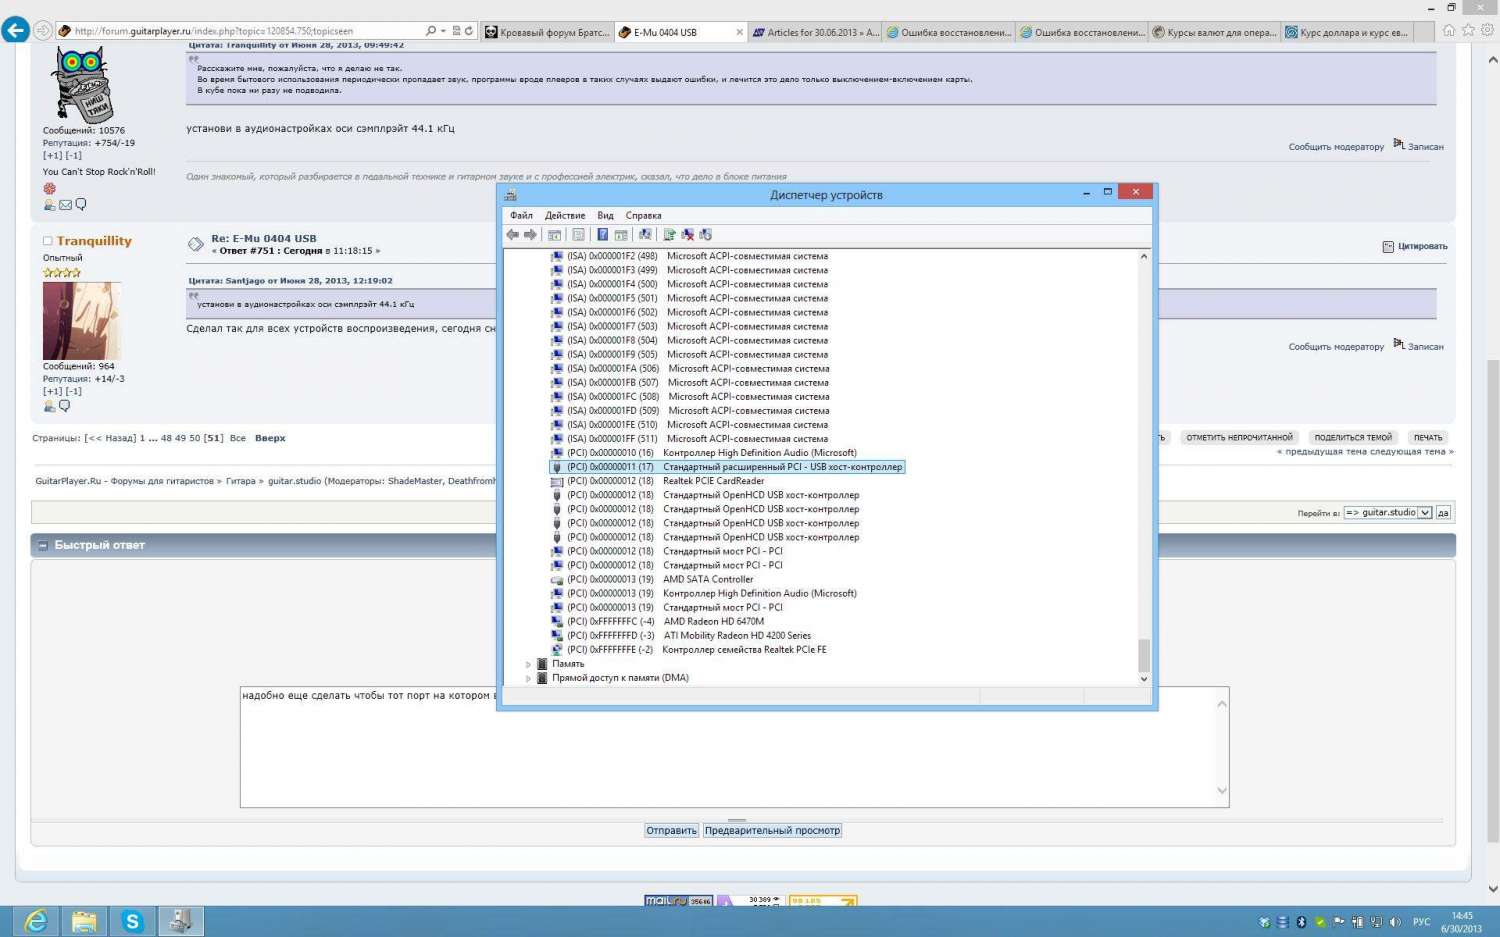
Task: Click the update driver software toolbar icon
Action: (x=669, y=235)
